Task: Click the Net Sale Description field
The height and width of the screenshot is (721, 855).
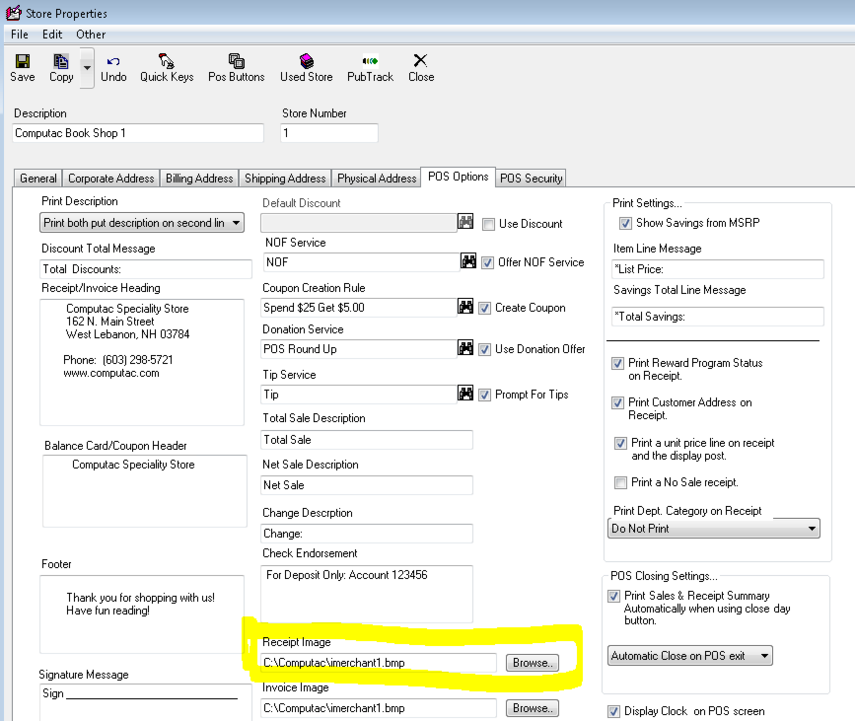Action: tap(366, 485)
